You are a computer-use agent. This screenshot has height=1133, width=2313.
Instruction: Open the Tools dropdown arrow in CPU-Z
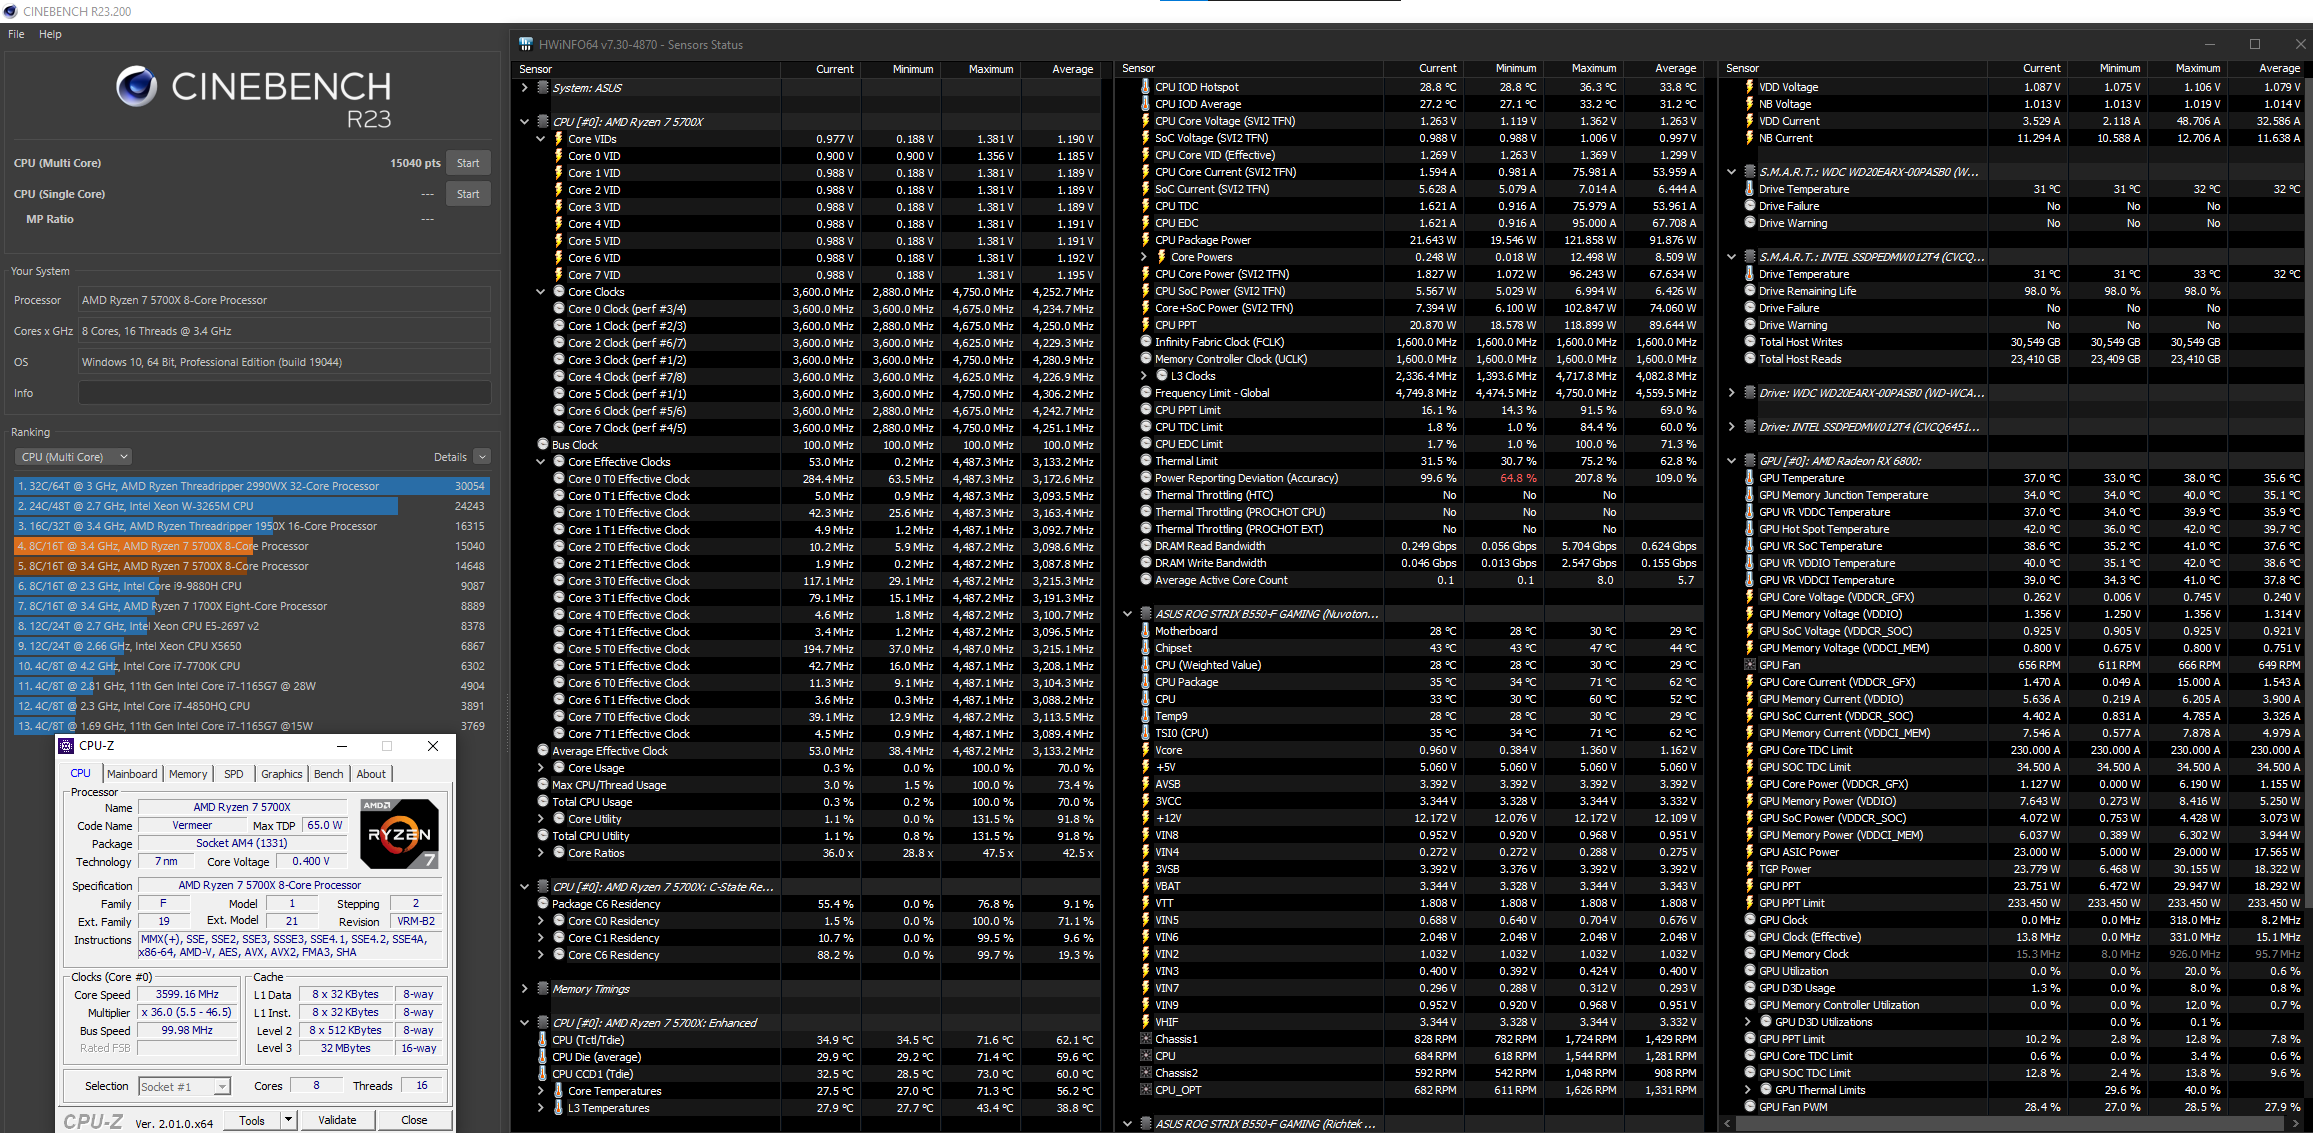[x=288, y=1120]
